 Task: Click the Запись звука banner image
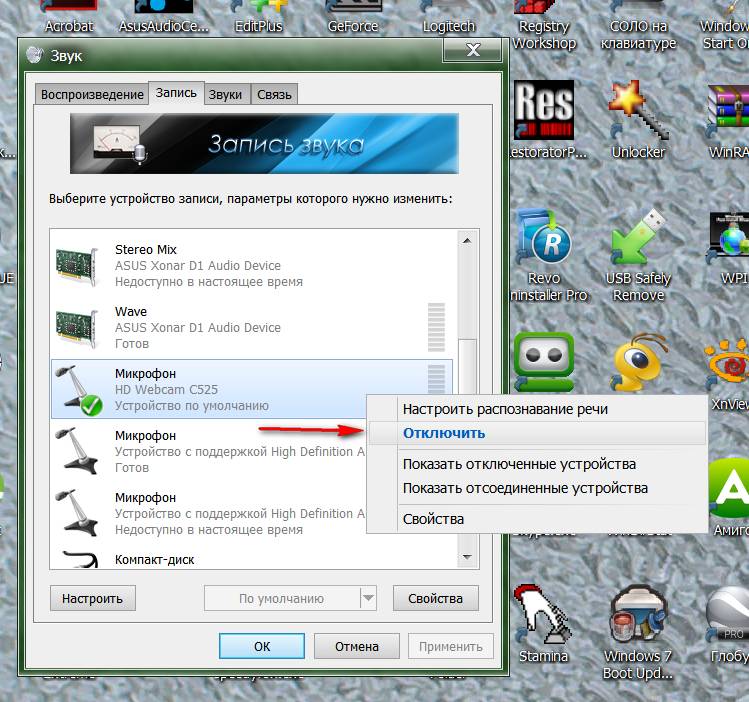(264, 143)
